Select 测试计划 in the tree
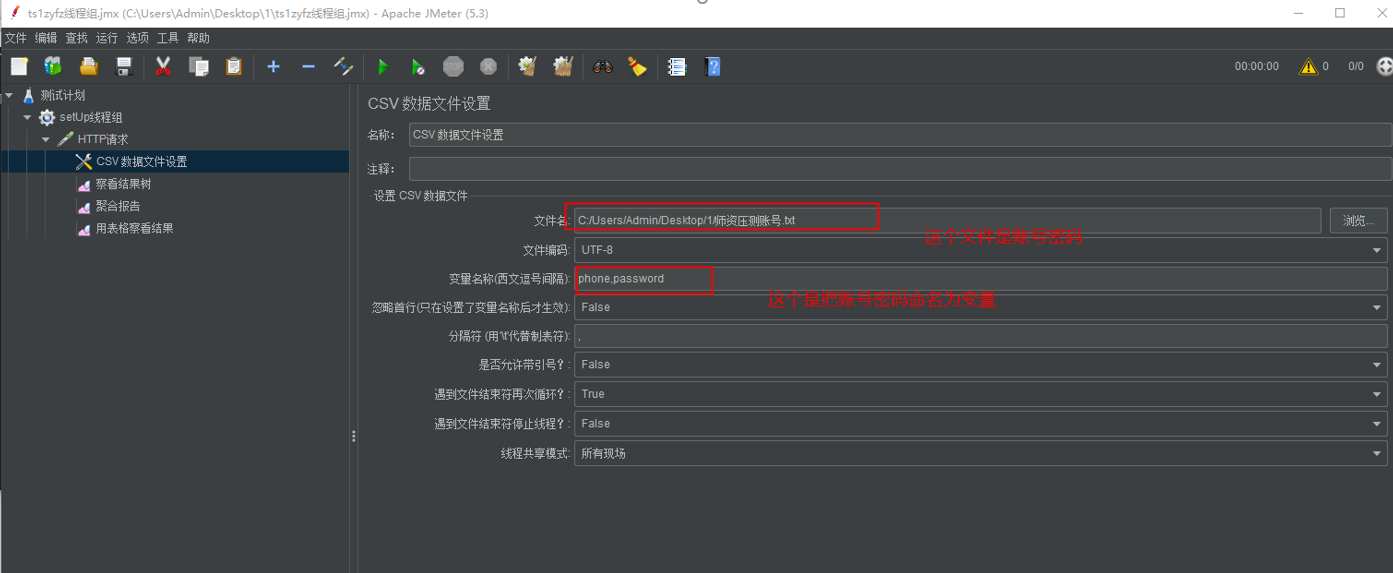Viewport: 1393px width, 573px height. pos(63,95)
